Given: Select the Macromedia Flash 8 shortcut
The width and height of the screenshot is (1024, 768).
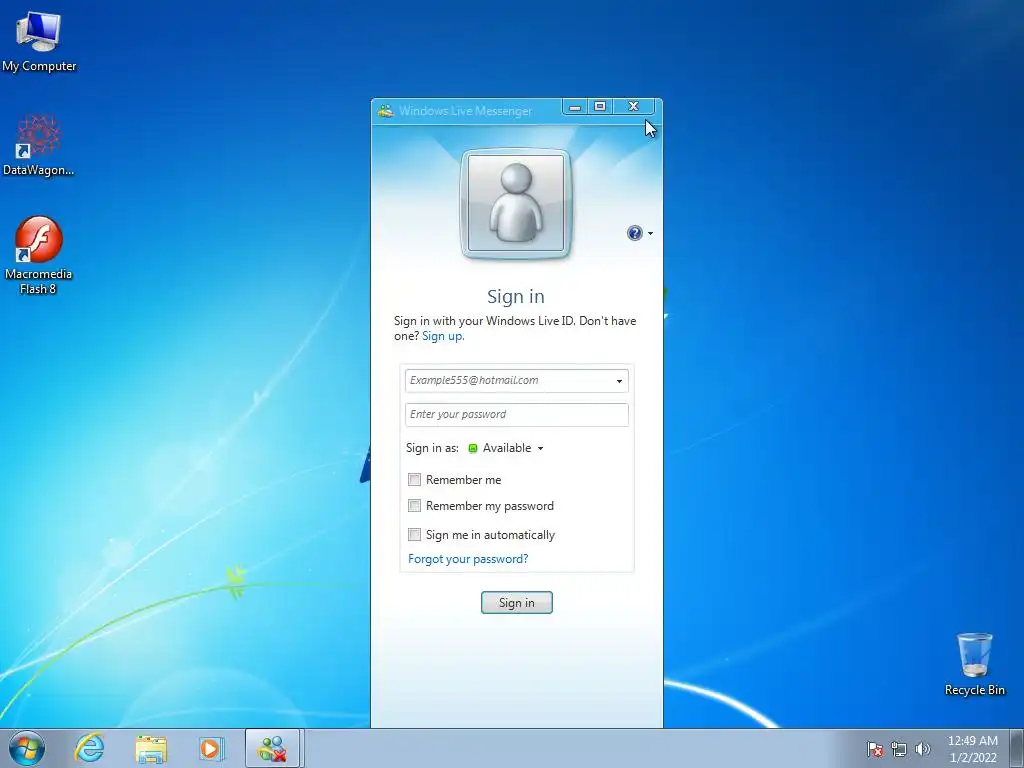Looking at the screenshot, I should pyautogui.click(x=39, y=255).
